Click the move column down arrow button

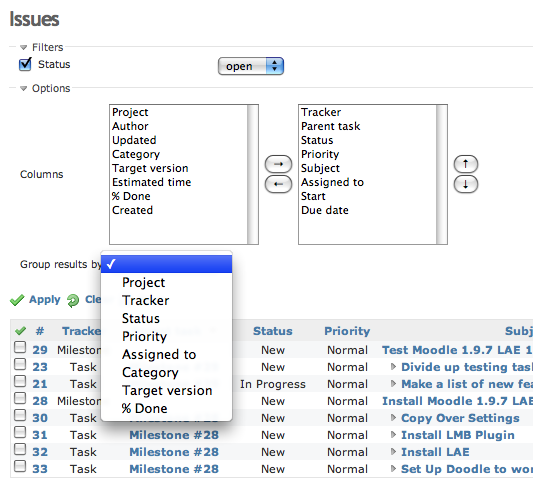466,184
